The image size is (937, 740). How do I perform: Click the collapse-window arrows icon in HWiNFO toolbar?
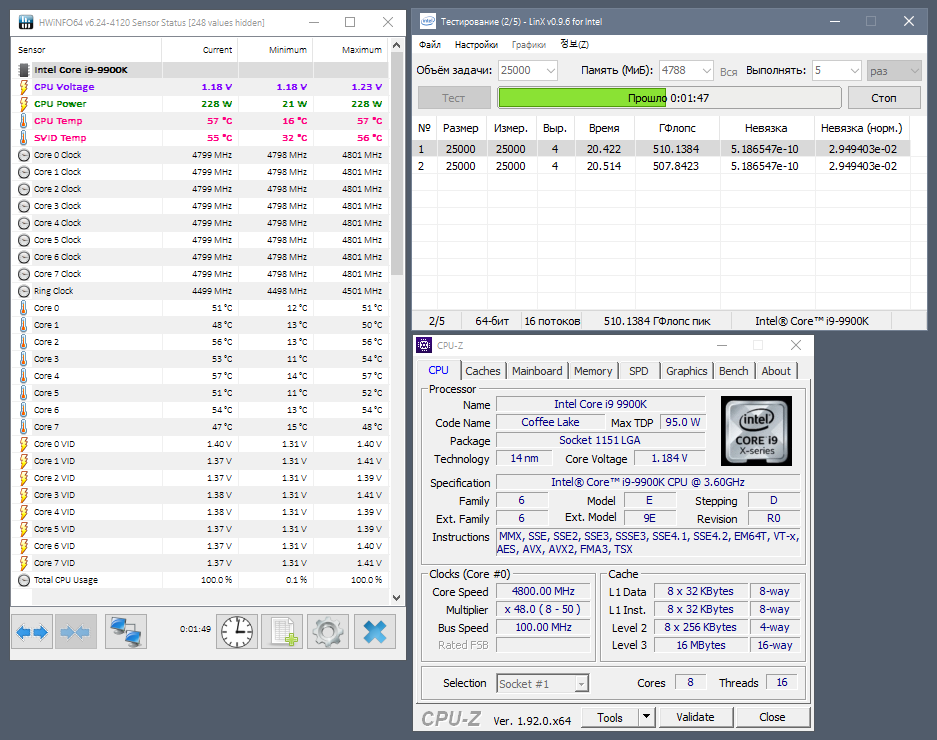(x=75, y=631)
